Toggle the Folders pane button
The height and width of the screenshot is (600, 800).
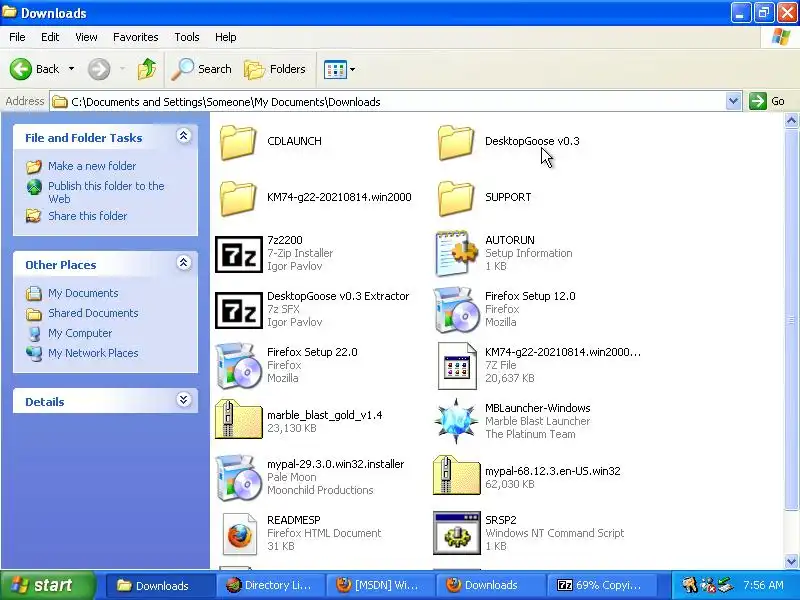coord(275,69)
